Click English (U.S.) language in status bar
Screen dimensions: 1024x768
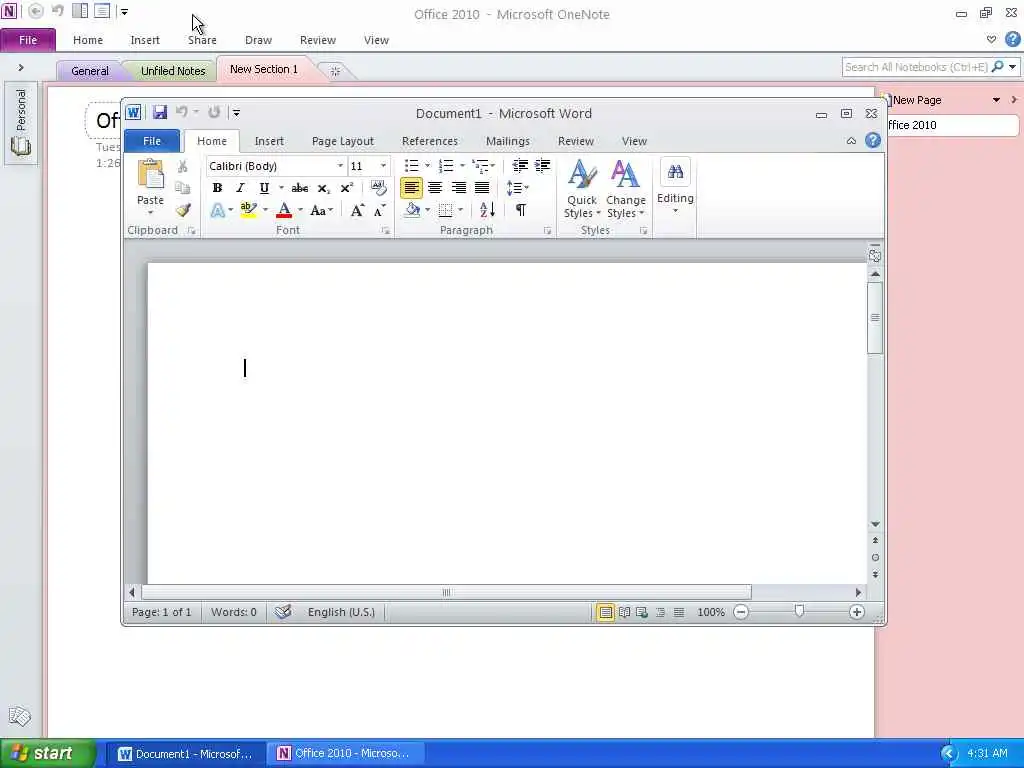341,612
